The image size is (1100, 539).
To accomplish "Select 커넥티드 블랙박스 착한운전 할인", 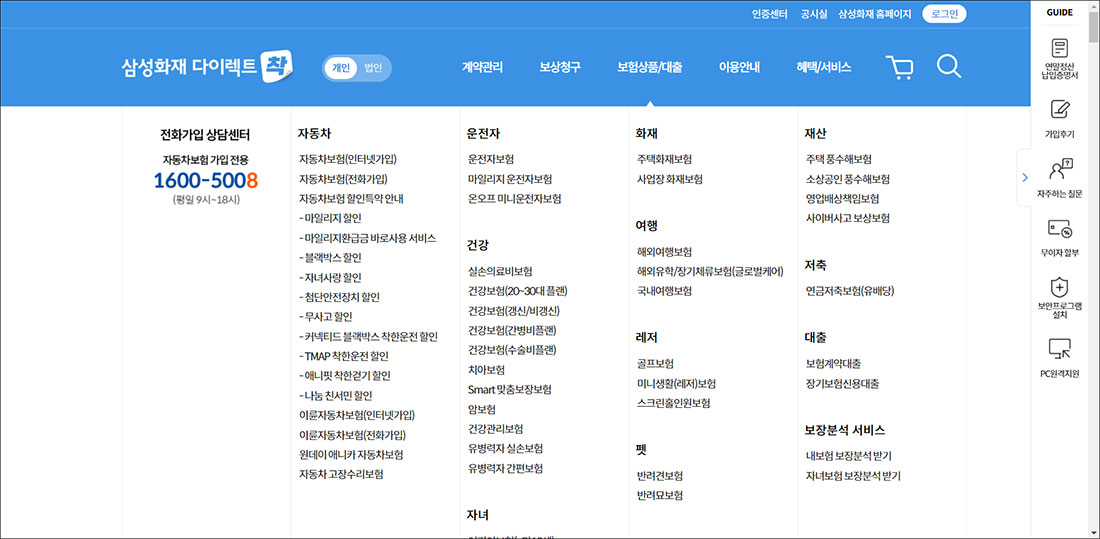I will point(368,336).
